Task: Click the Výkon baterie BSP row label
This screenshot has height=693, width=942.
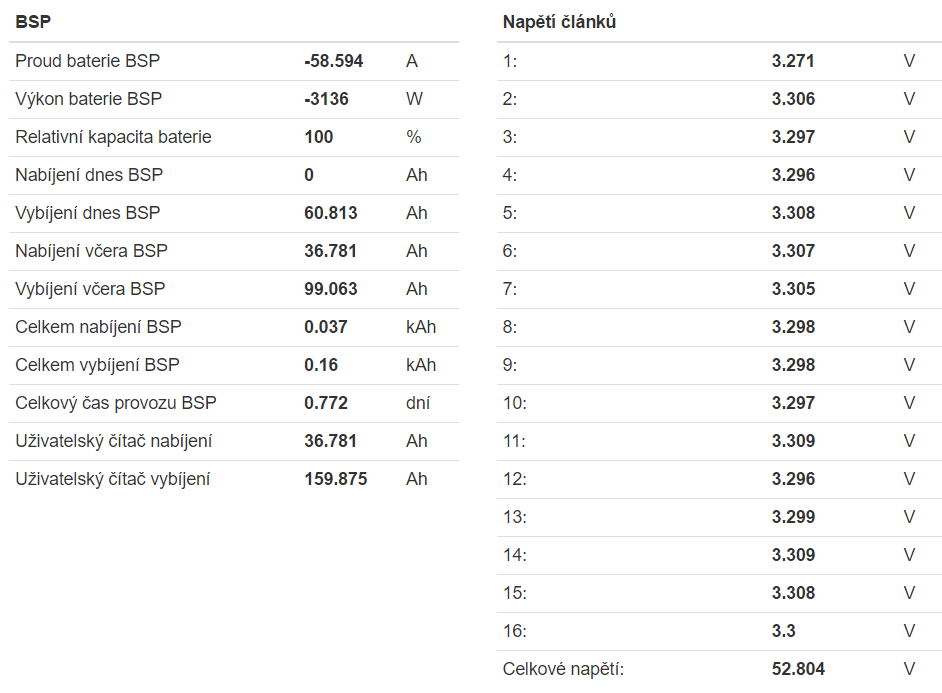Action: [x=88, y=99]
